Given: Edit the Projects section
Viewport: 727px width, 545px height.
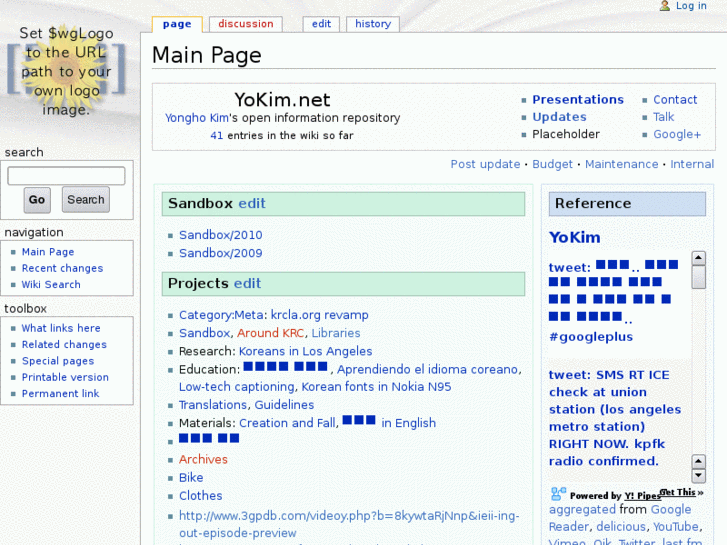Looking at the screenshot, I should 247,283.
